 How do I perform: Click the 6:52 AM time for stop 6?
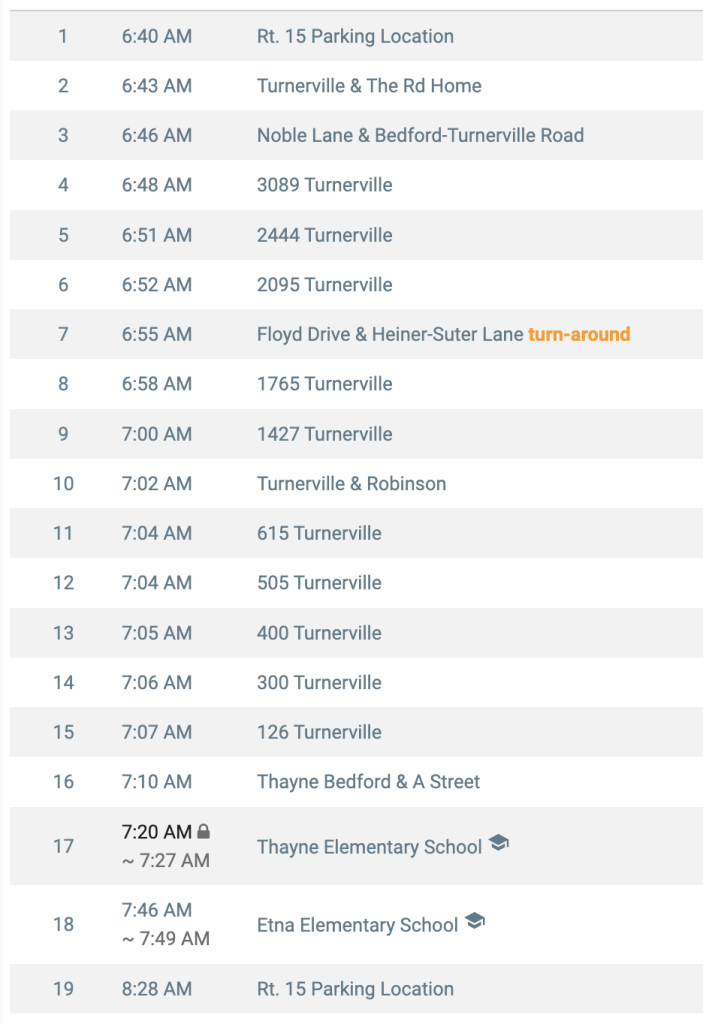coord(157,285)
